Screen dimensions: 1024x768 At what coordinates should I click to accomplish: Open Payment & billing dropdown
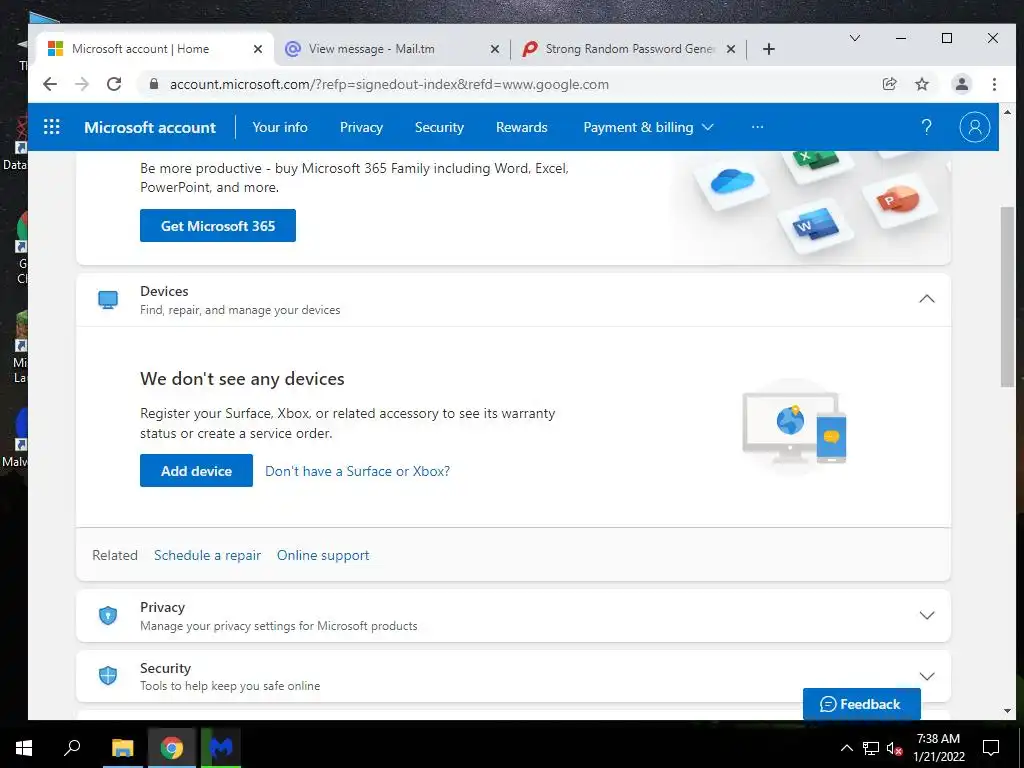648,127
